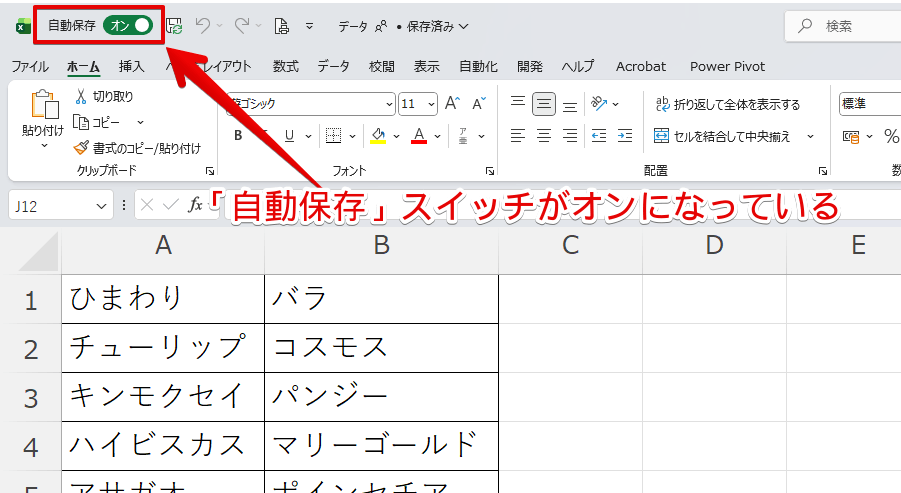Align text right
901x493 pixels.
(x=569, y=136)
